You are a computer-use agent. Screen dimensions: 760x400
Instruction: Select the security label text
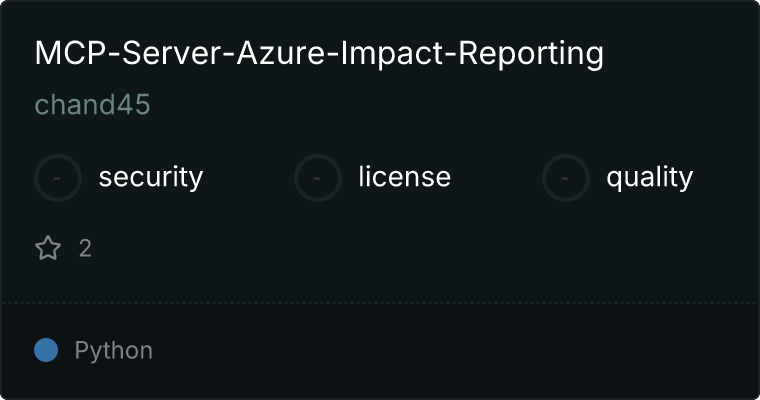pos(150,178)
